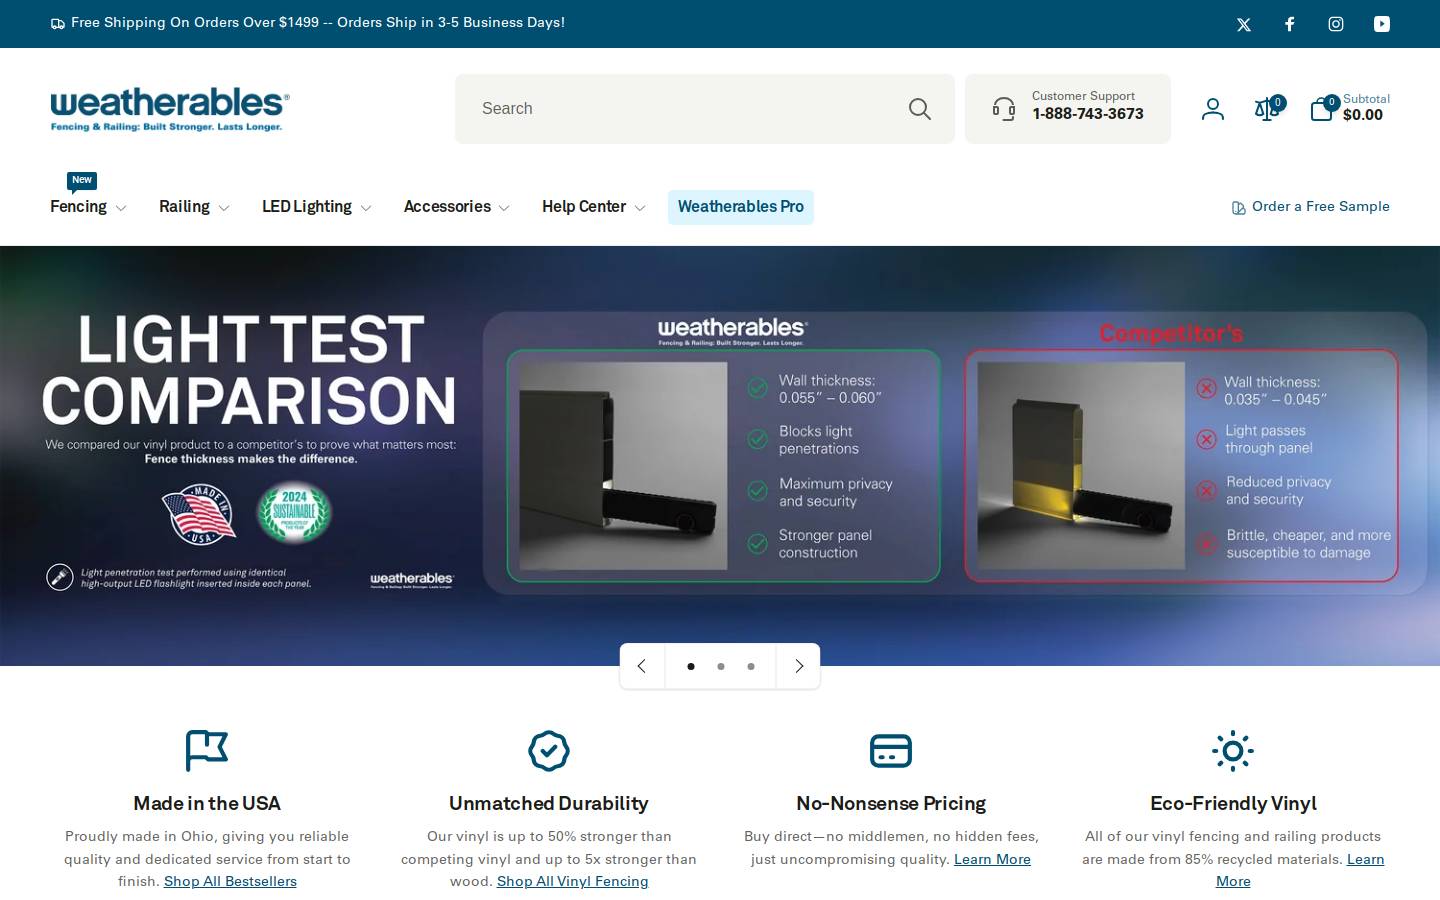Click the Made in the USA heading
This screenshot has height=900, width=1440.
207,803
